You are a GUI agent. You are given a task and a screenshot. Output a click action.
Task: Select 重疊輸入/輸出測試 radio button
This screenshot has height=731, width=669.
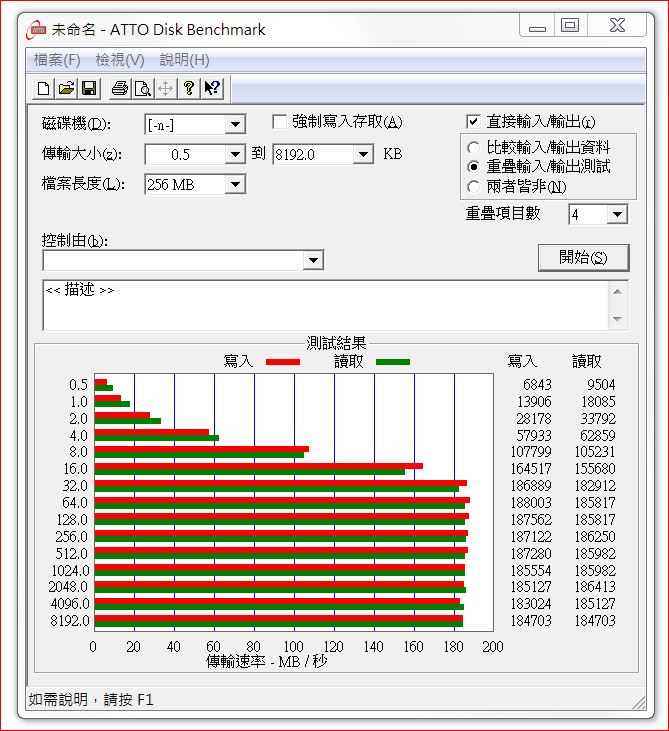click(473, 166)
